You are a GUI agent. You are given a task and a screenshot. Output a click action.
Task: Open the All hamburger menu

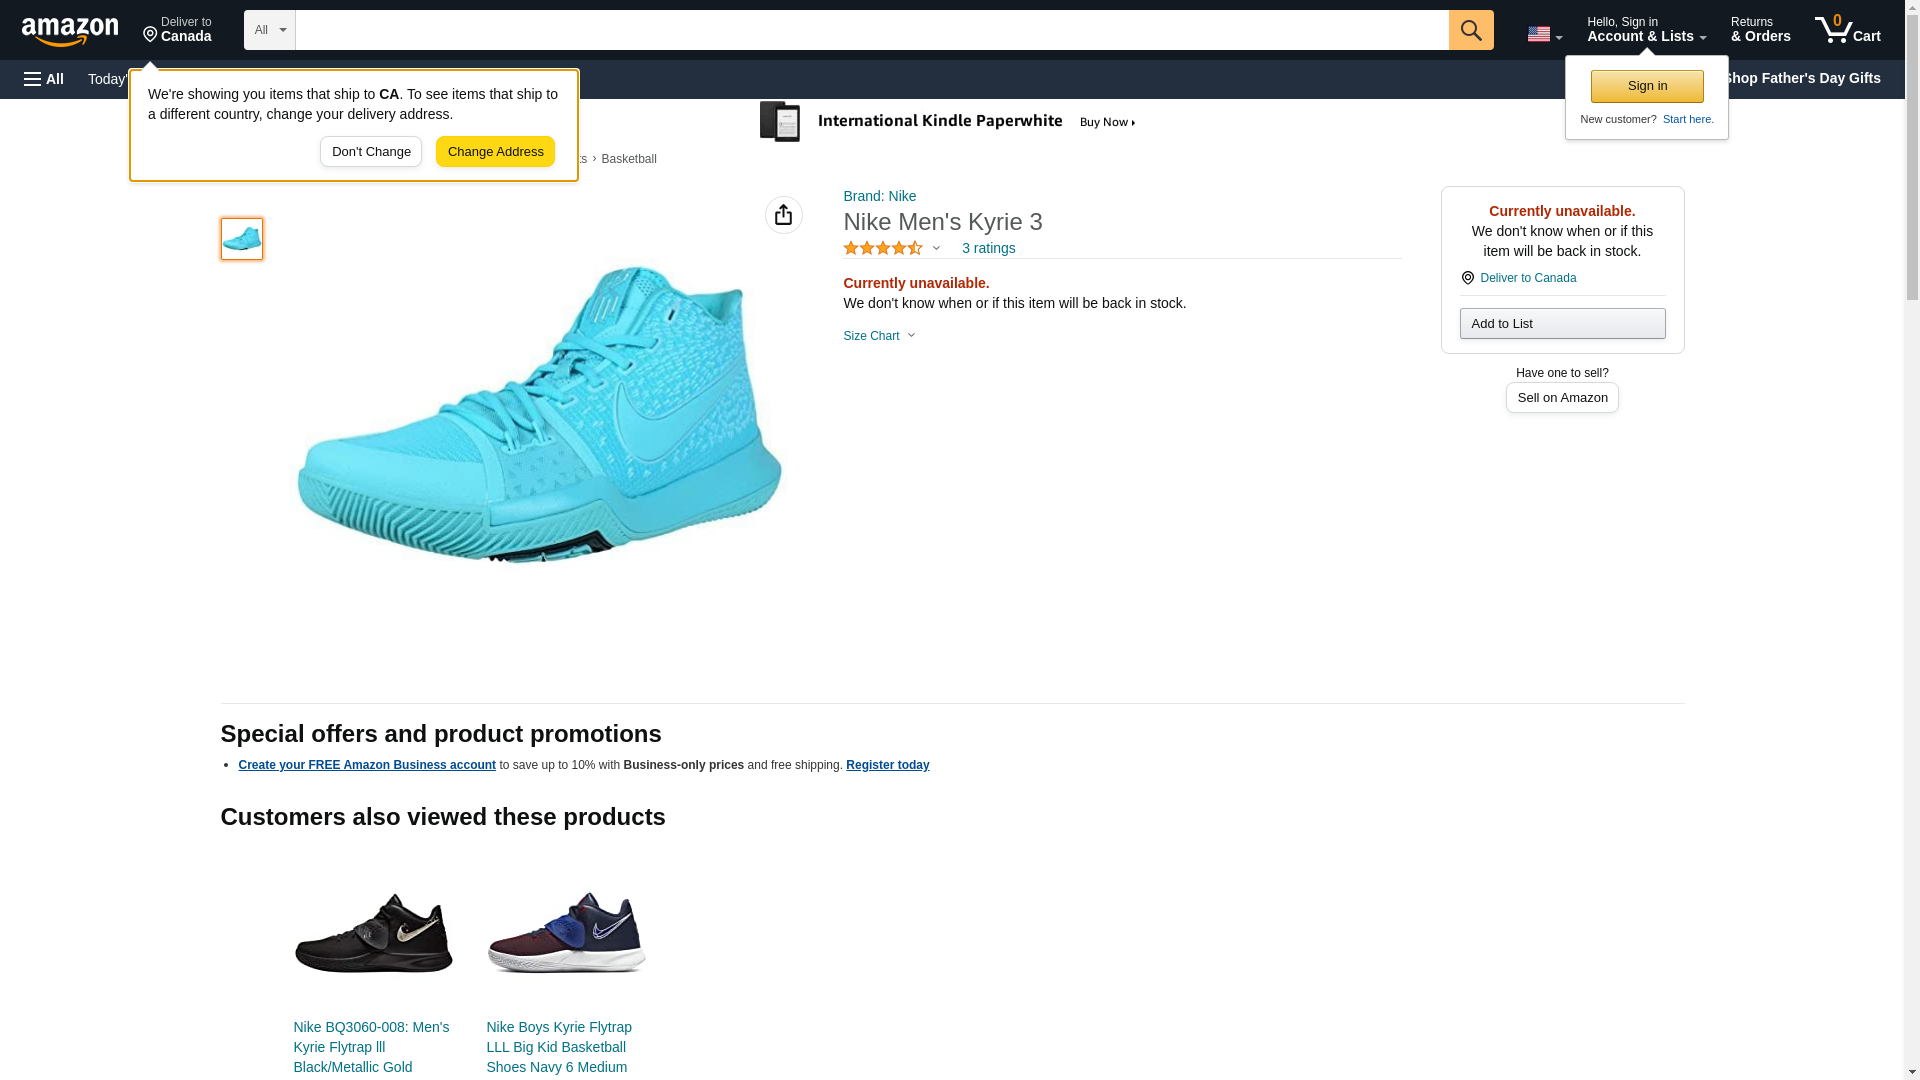(x=44, y=79)
